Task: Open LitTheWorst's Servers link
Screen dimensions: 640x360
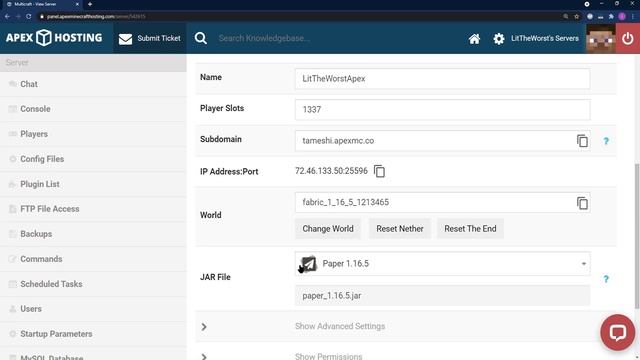Action: click(x=545, y=38)
